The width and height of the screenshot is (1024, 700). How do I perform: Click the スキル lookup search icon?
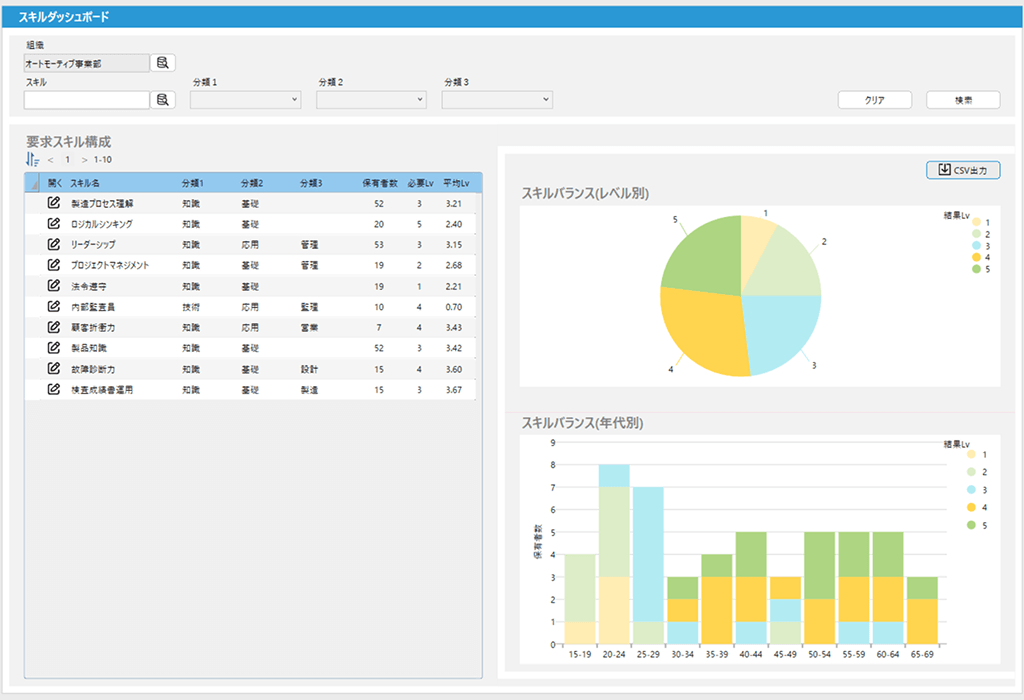[163, 100]
